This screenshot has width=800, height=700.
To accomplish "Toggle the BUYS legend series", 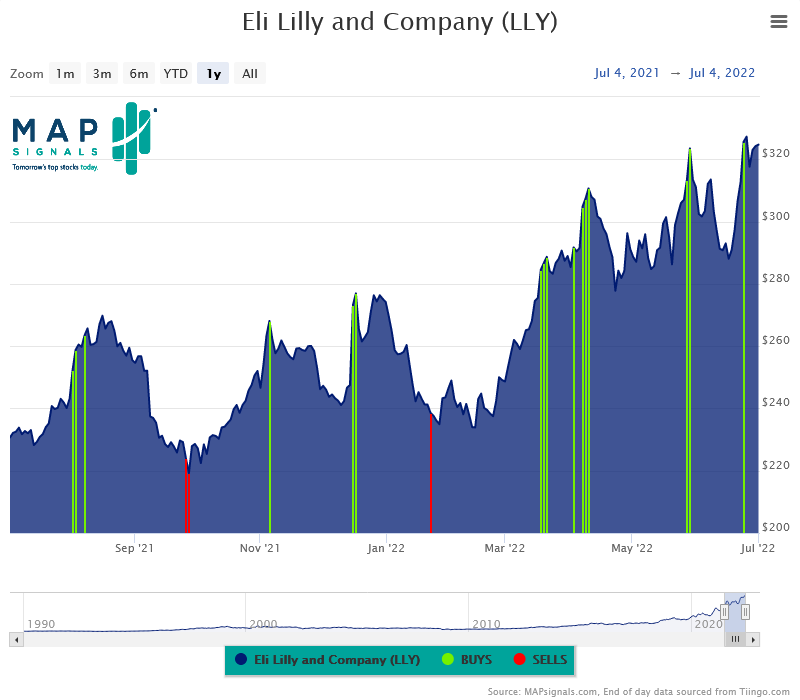I will [467, 660].
